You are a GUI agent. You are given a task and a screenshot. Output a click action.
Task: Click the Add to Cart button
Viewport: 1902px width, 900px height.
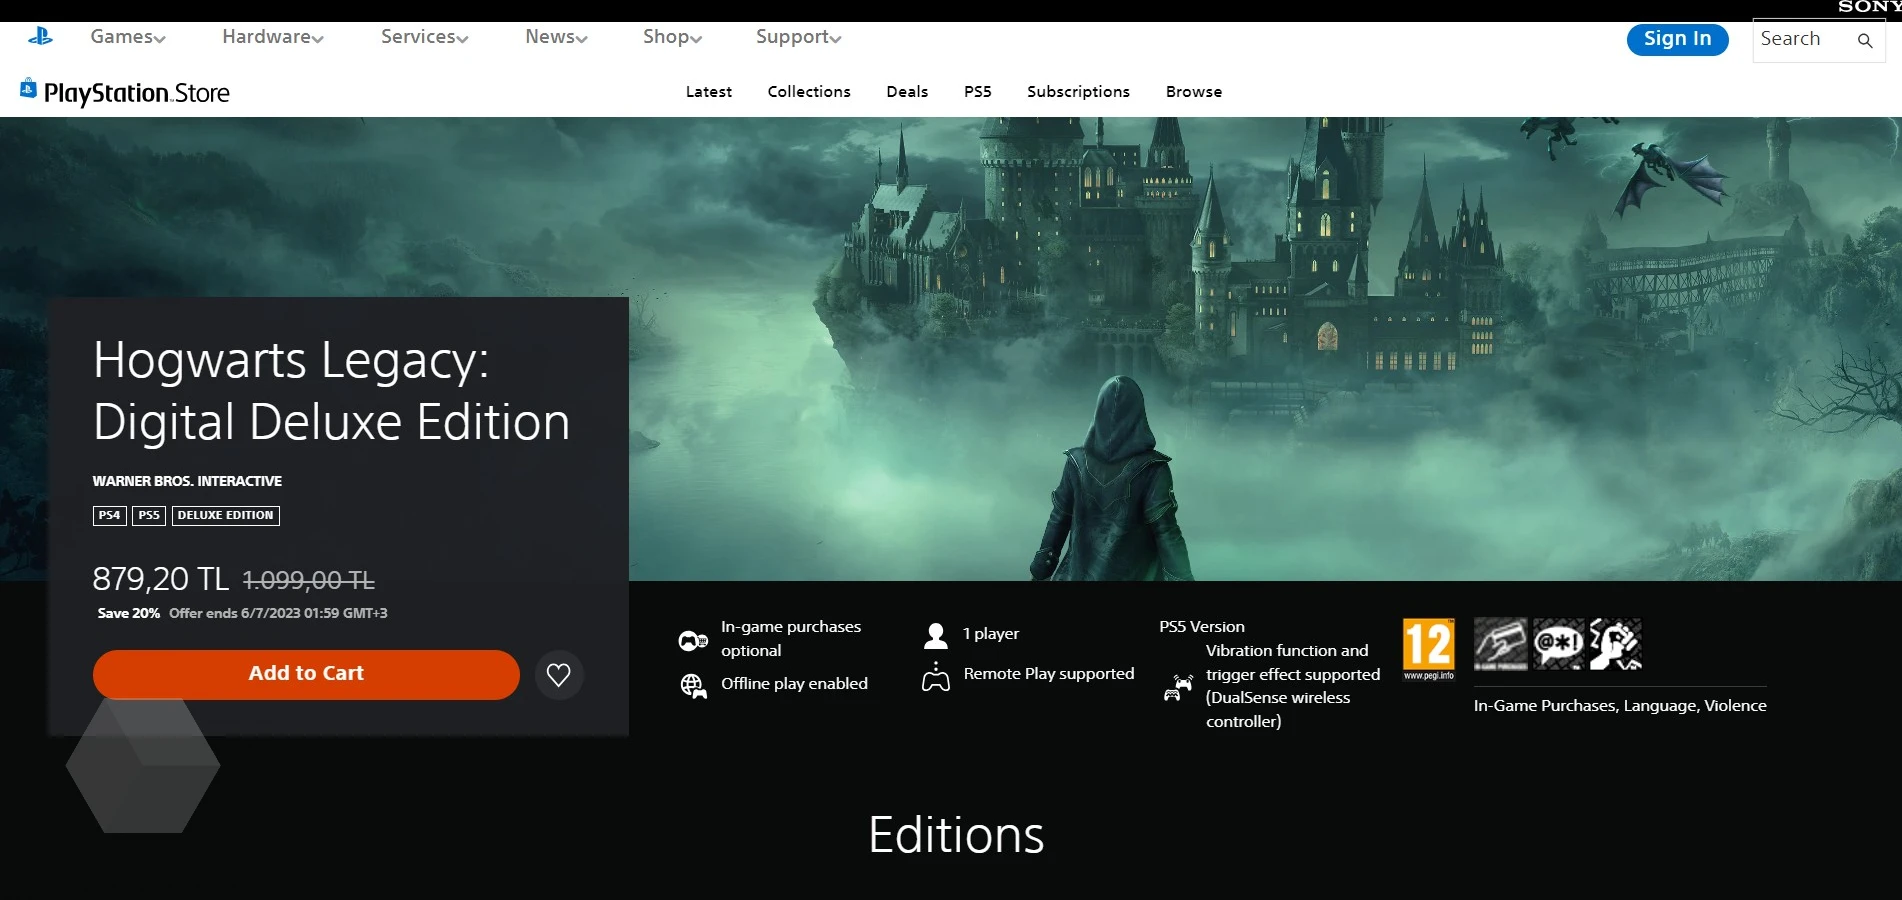click(306, 675)
